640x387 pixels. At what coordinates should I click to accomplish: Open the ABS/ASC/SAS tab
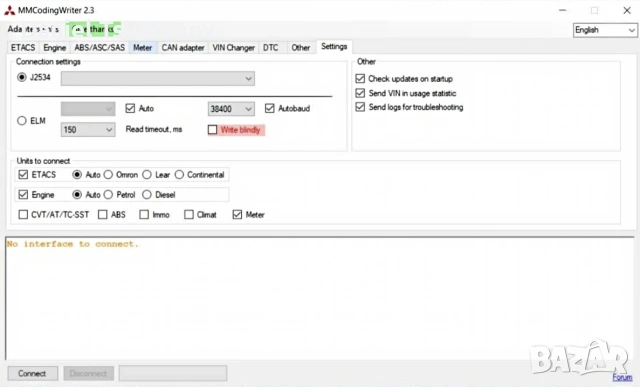click(100, 48)
